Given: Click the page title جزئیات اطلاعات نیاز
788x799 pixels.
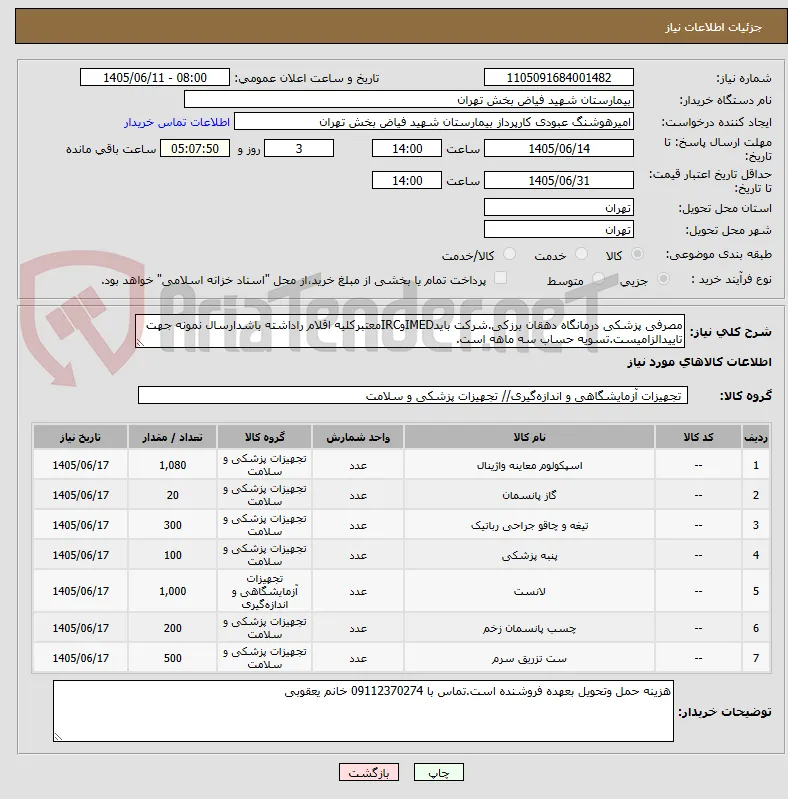Looking at the screenshot, I should pyautogui.click(x=713, y=27).
